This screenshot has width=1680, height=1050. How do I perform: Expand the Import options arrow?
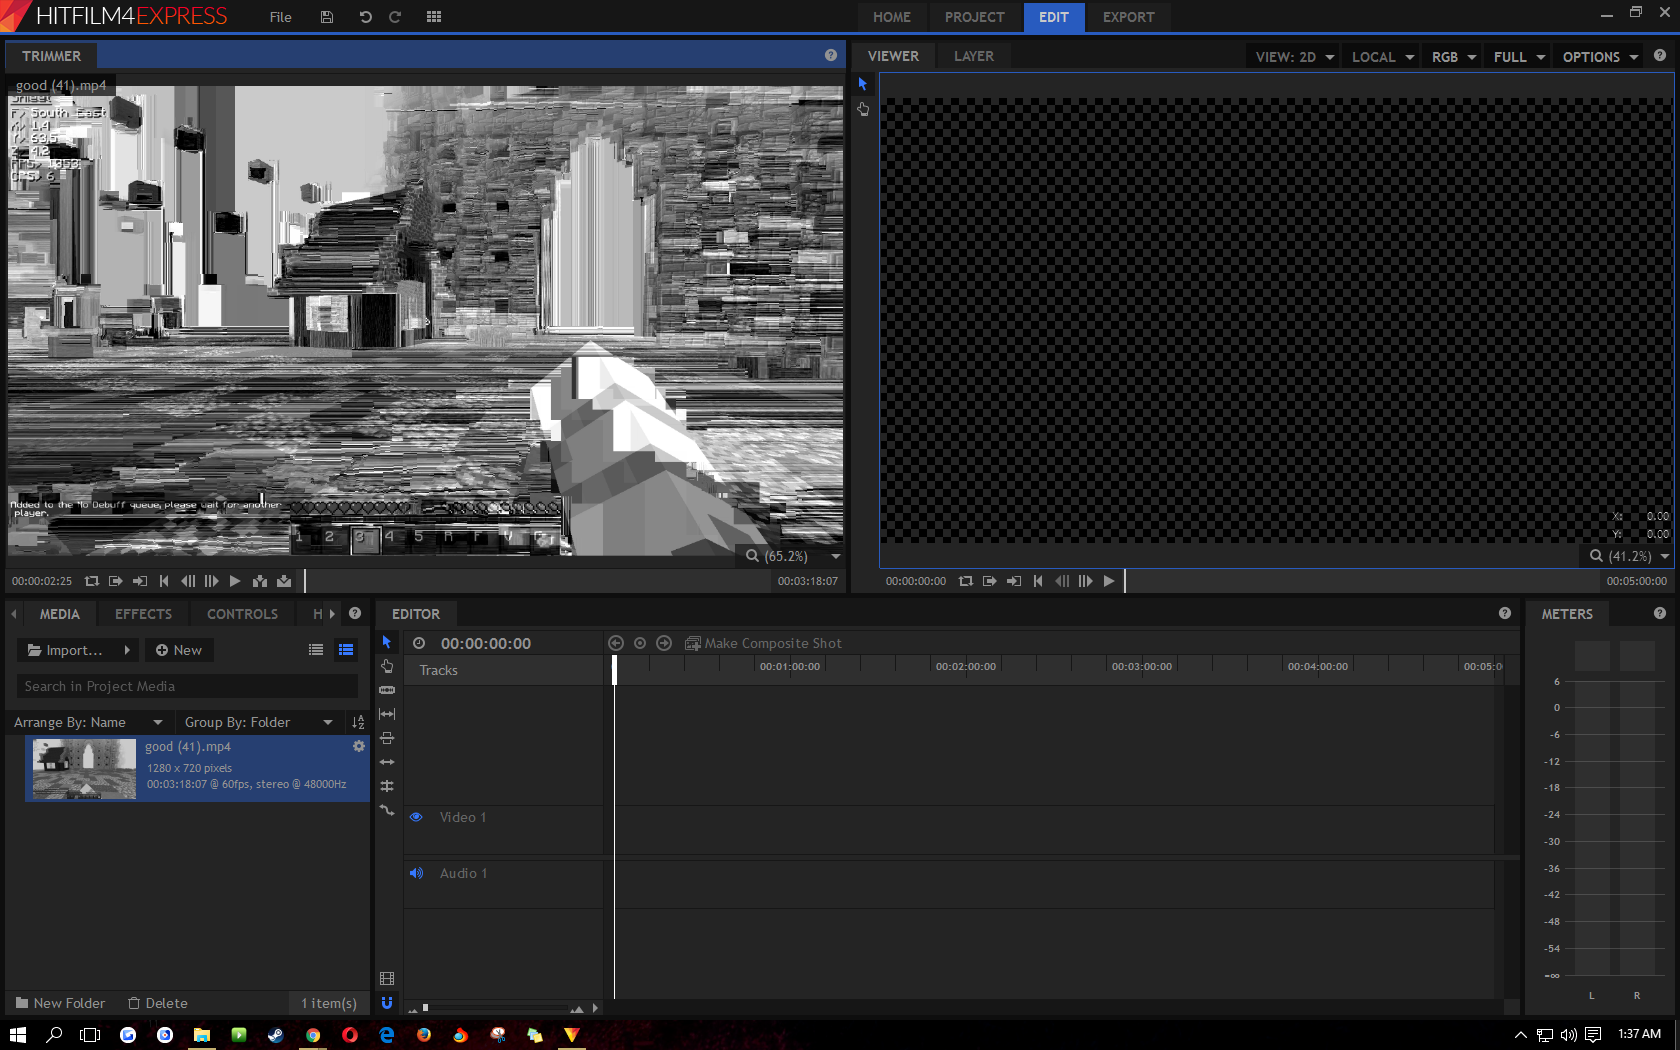(127, 650)
